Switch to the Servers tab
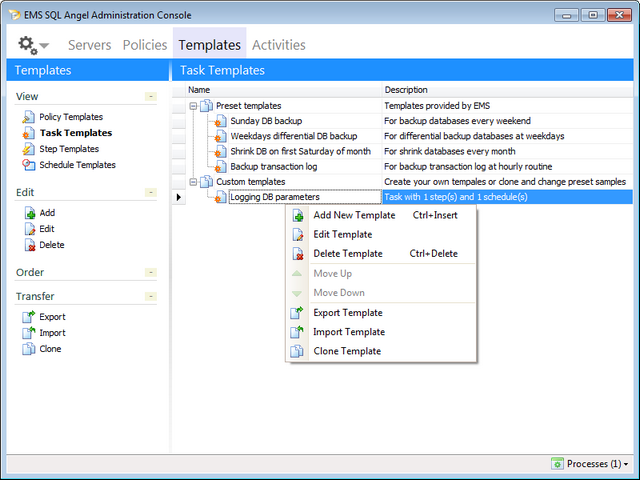640x480 pixels. (x=89, y=45)
